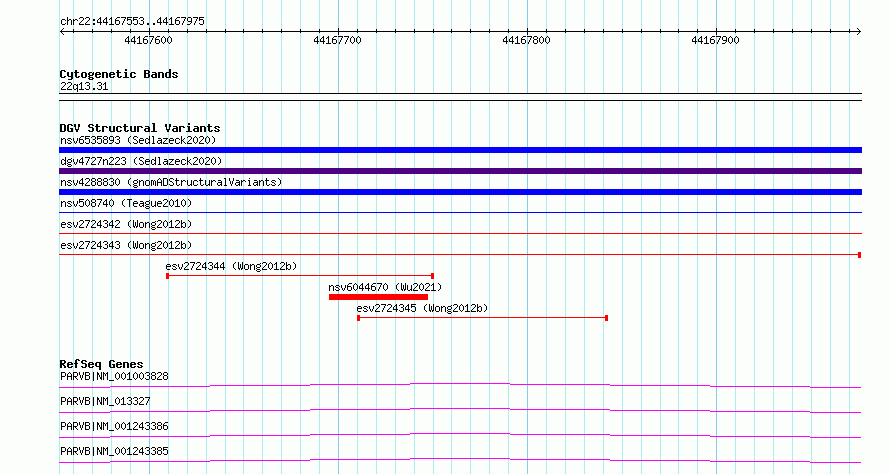Open the esv2724345 (Wong2012b) variant label

[x=422, y=308]
